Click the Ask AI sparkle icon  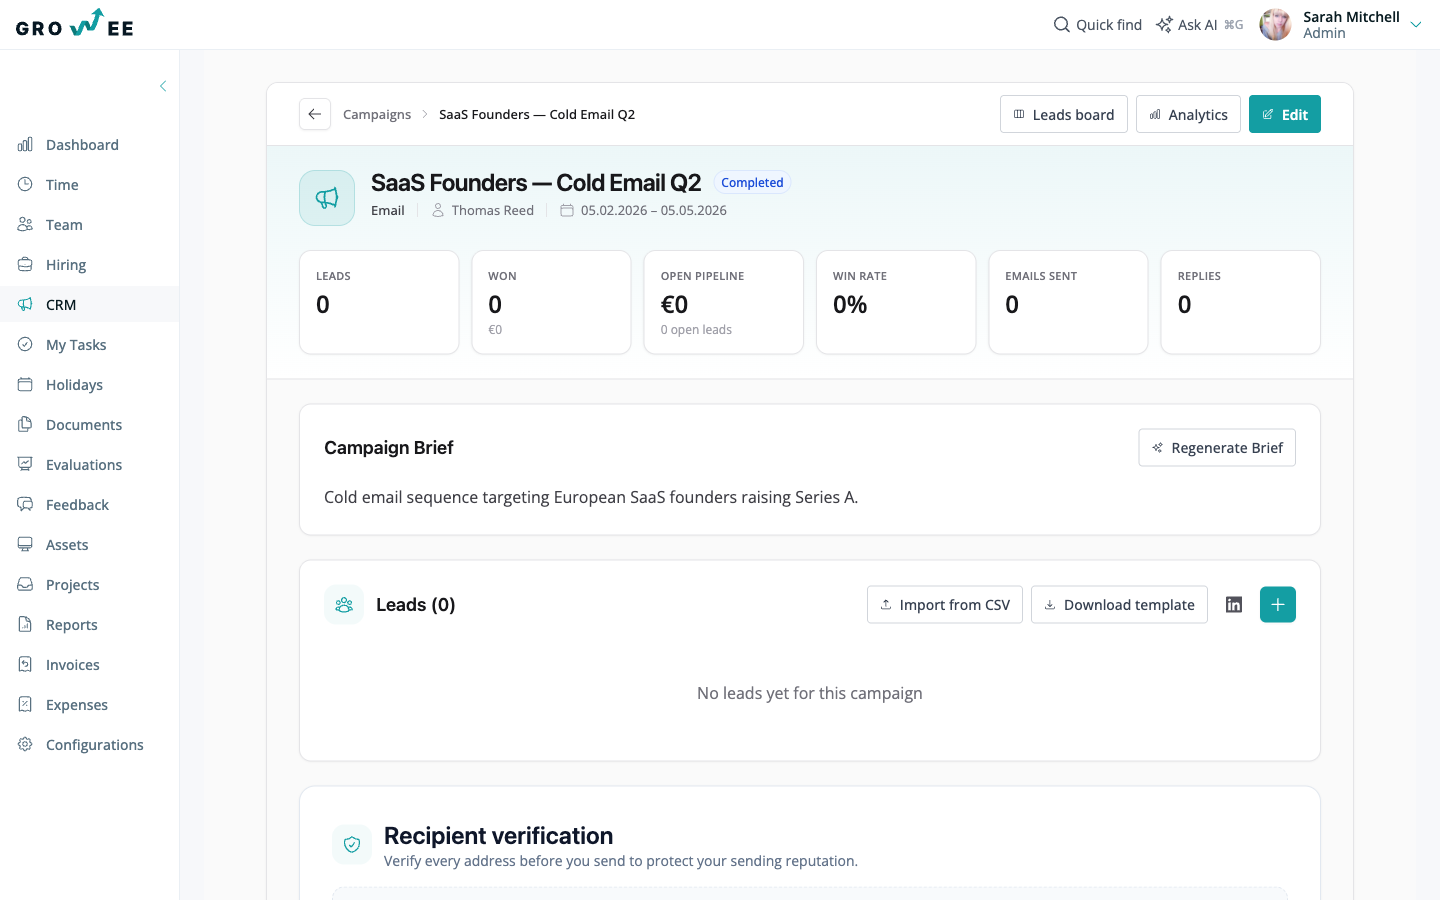[x=1164, y=25]
